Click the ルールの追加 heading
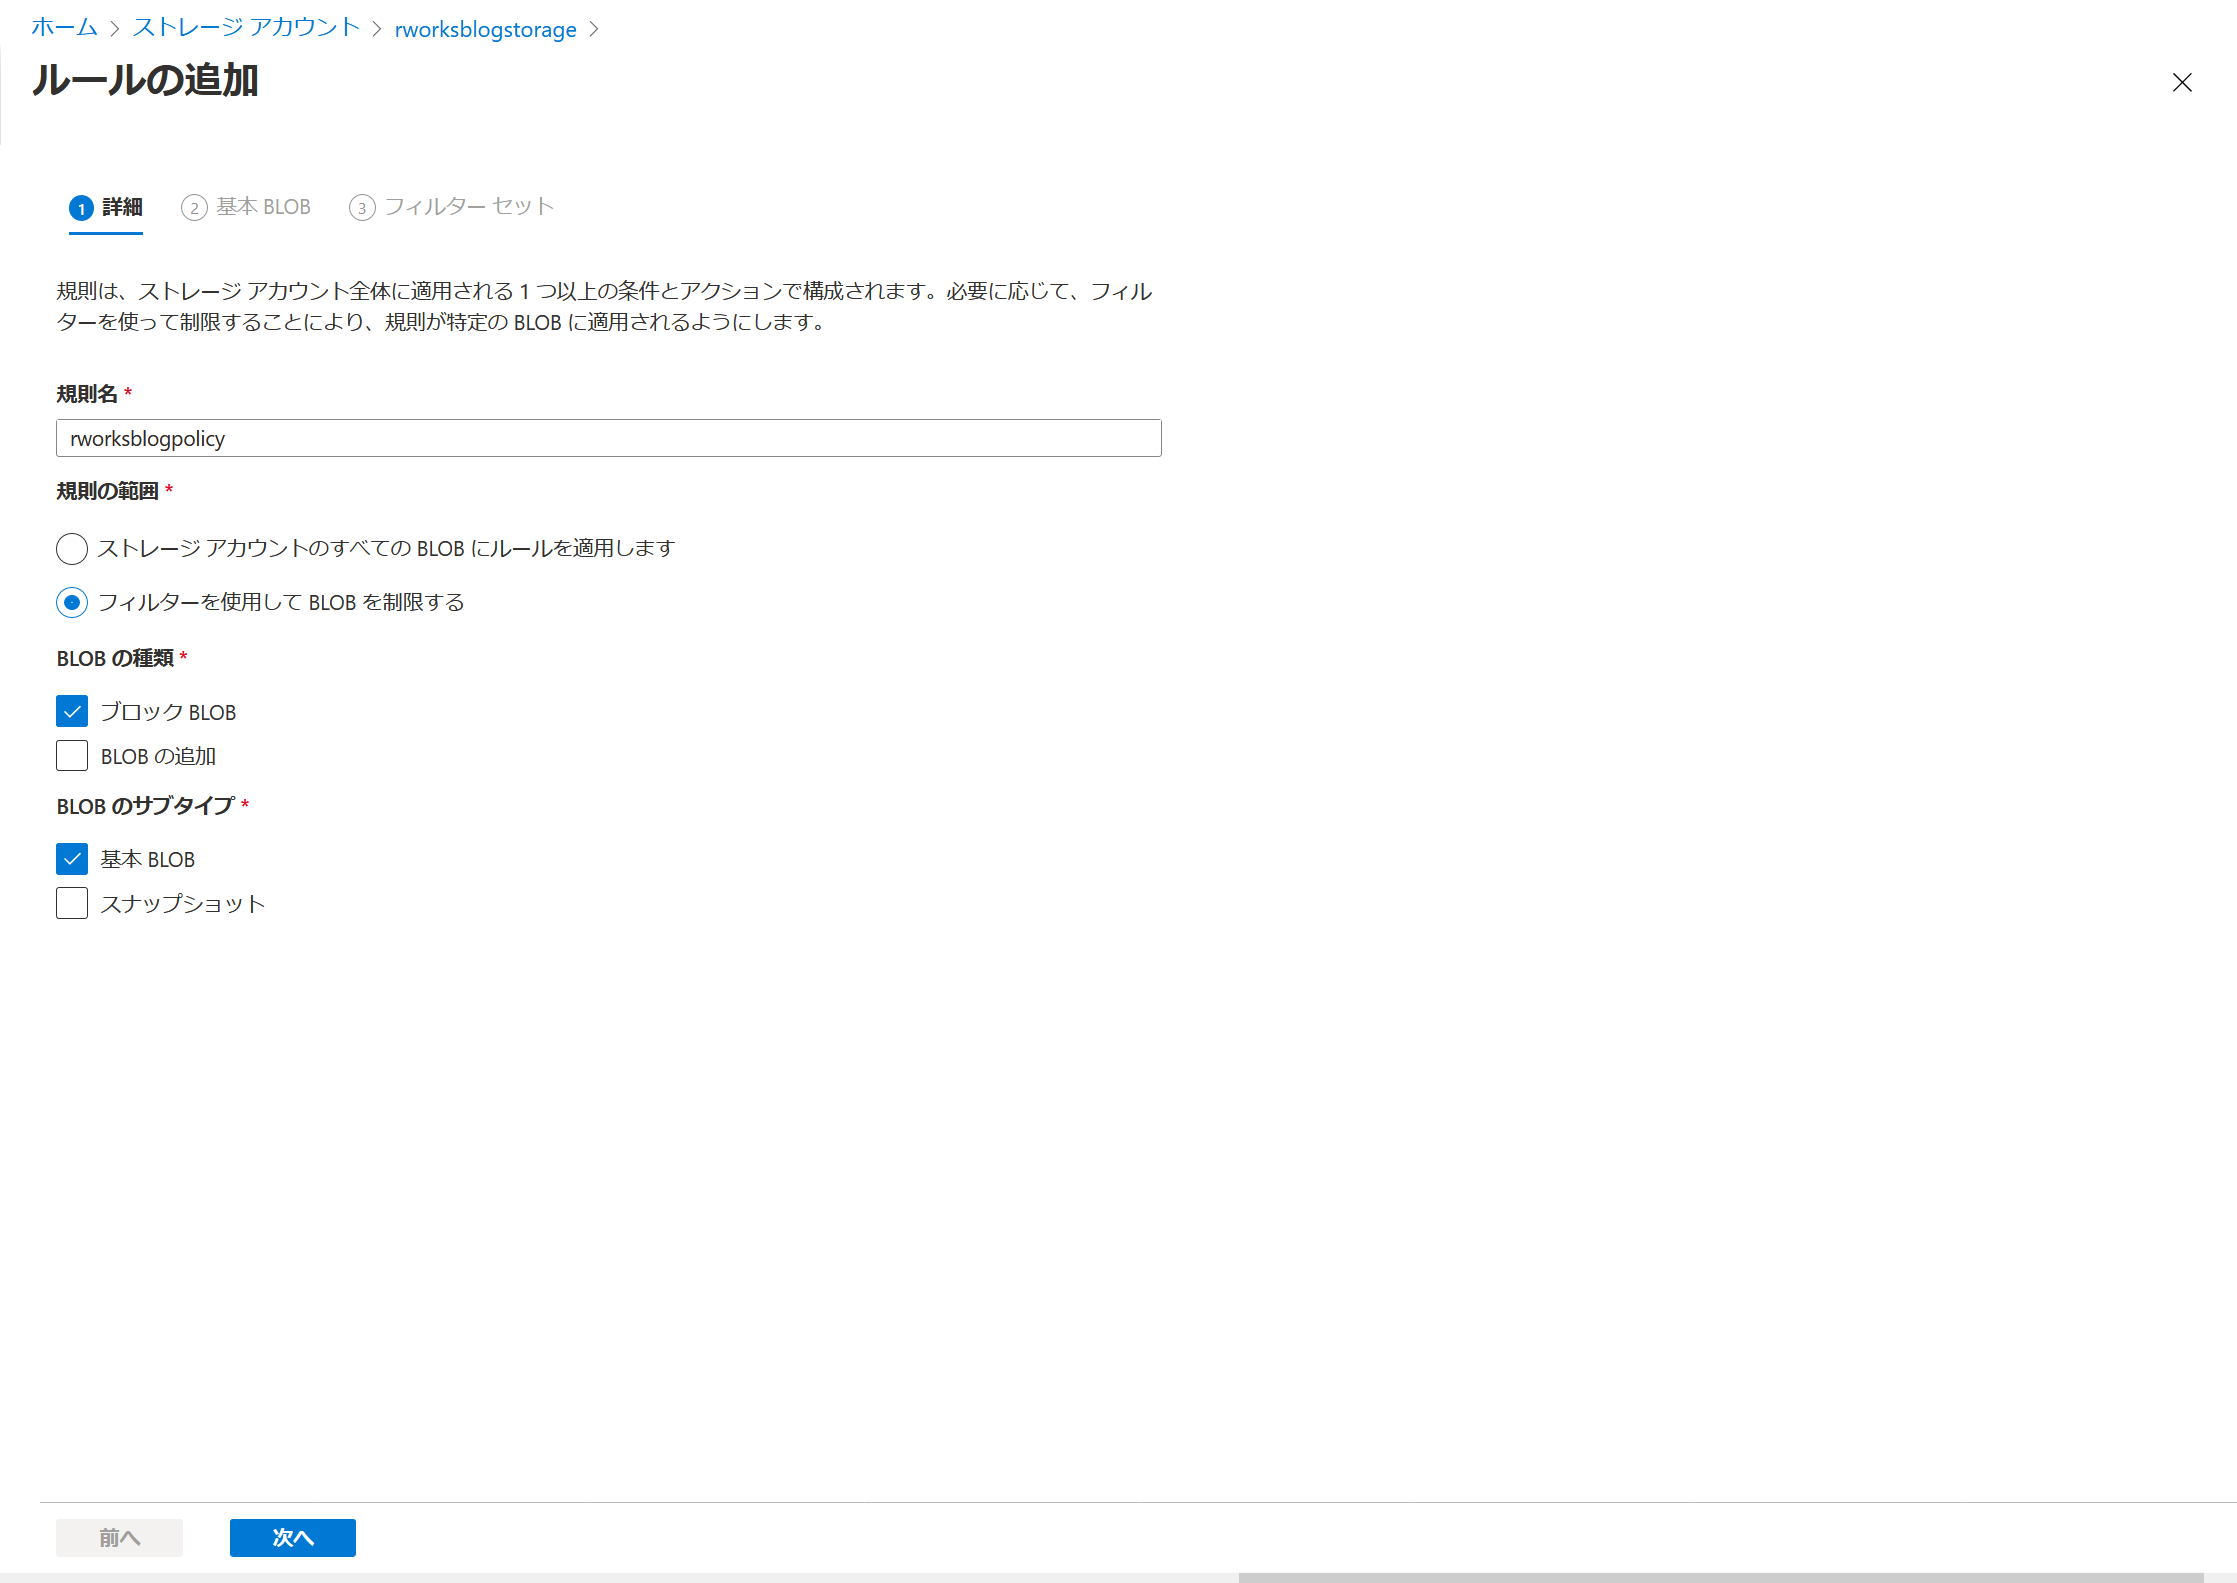Image resolution: width=2237 pixels, height=1583 pixels. tap(146, 80)
